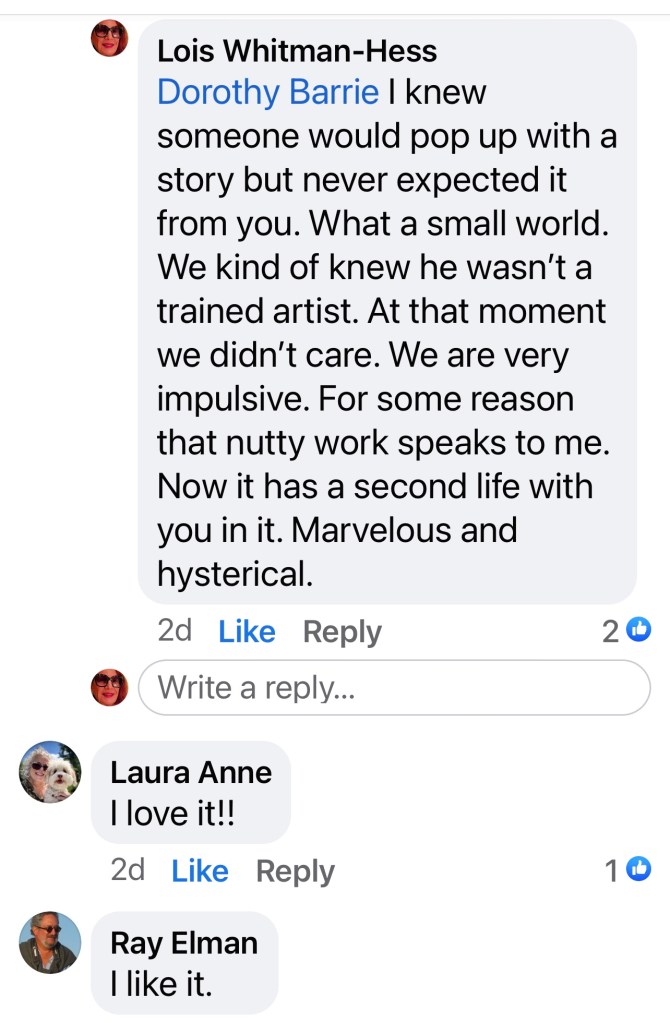Open the Lois Whitman-Hess name link
This screenshot has height=1023, width=670.
click(x=297, y=49)
